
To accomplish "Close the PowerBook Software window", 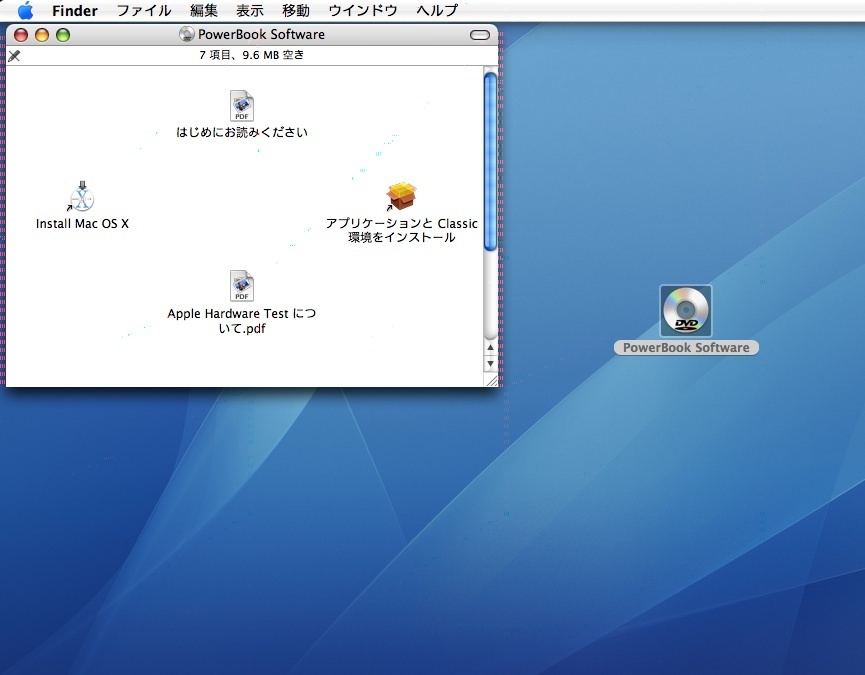I will pyautogui.click(x=21, y=35).
